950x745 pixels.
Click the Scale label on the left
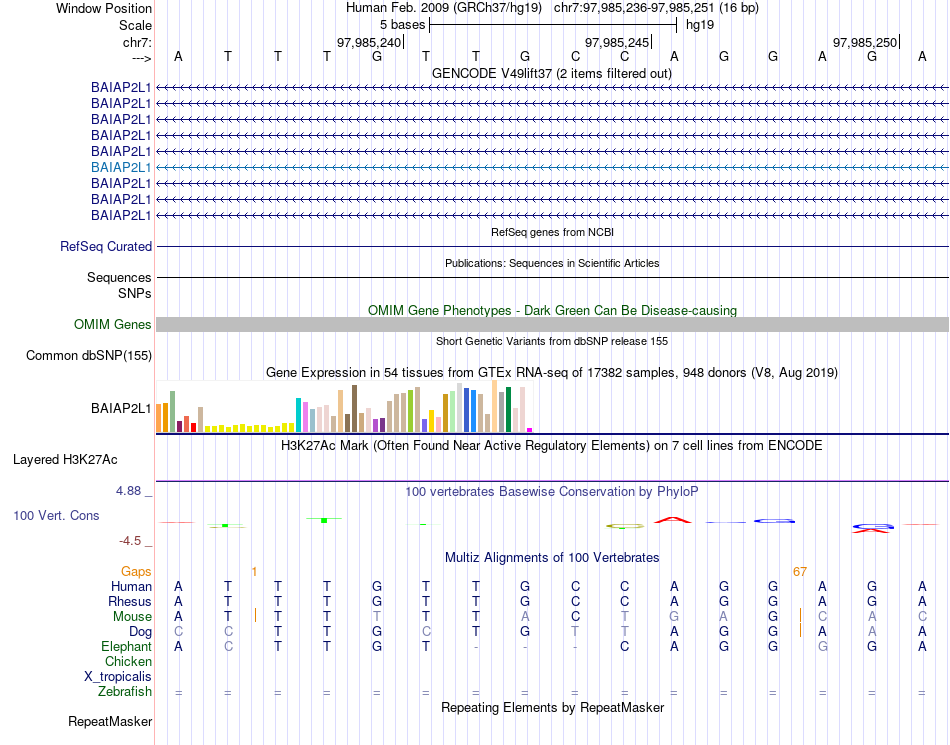pos(135,25)
